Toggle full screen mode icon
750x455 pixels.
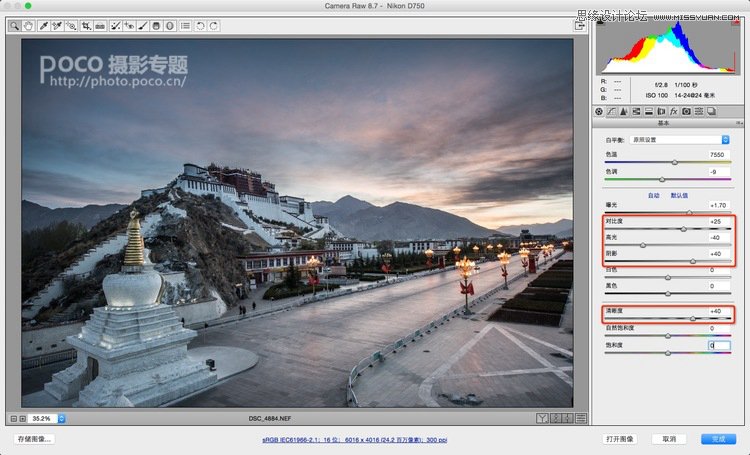click(580, 26)
